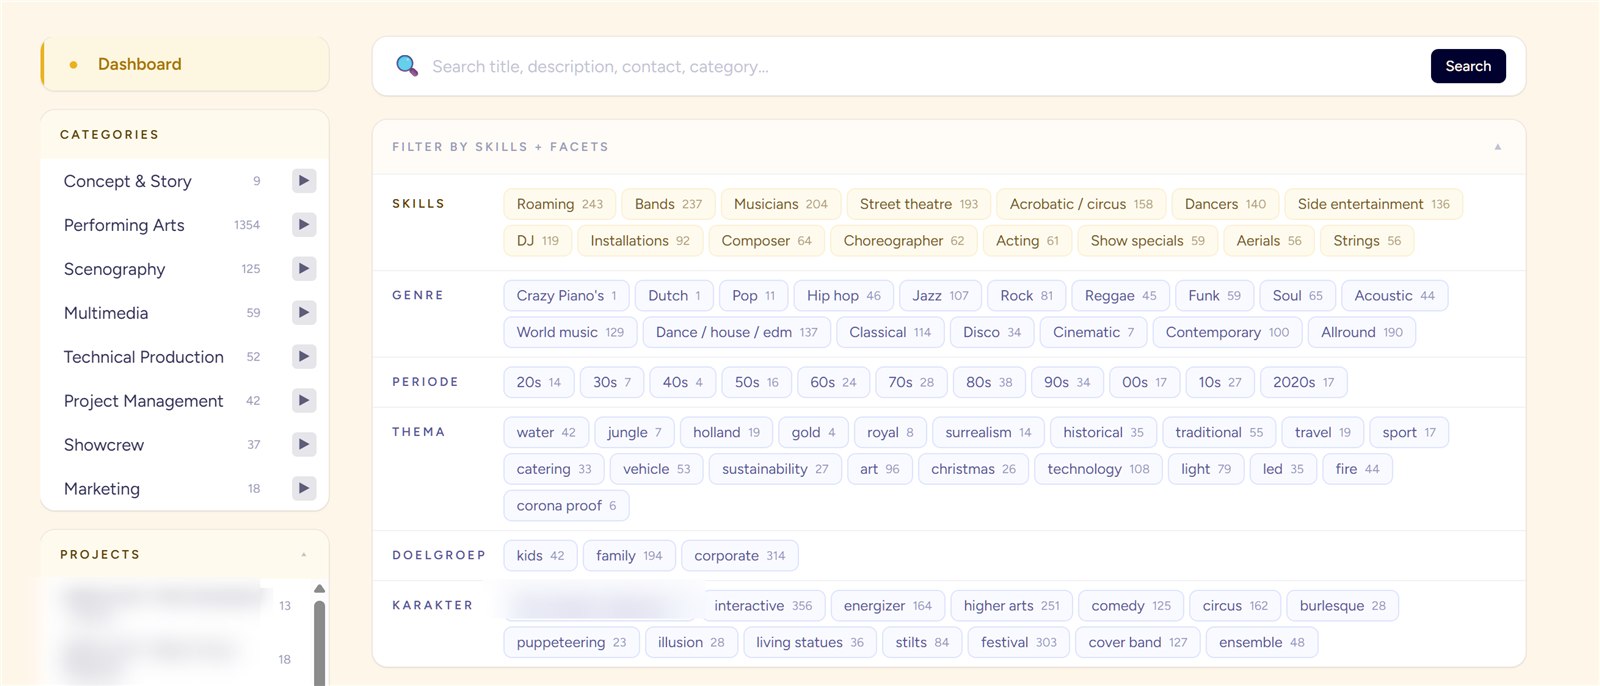Toggle the Bands skill filter
The height and width of the screenshot is (686, 1600).
[x=668, y=204]
